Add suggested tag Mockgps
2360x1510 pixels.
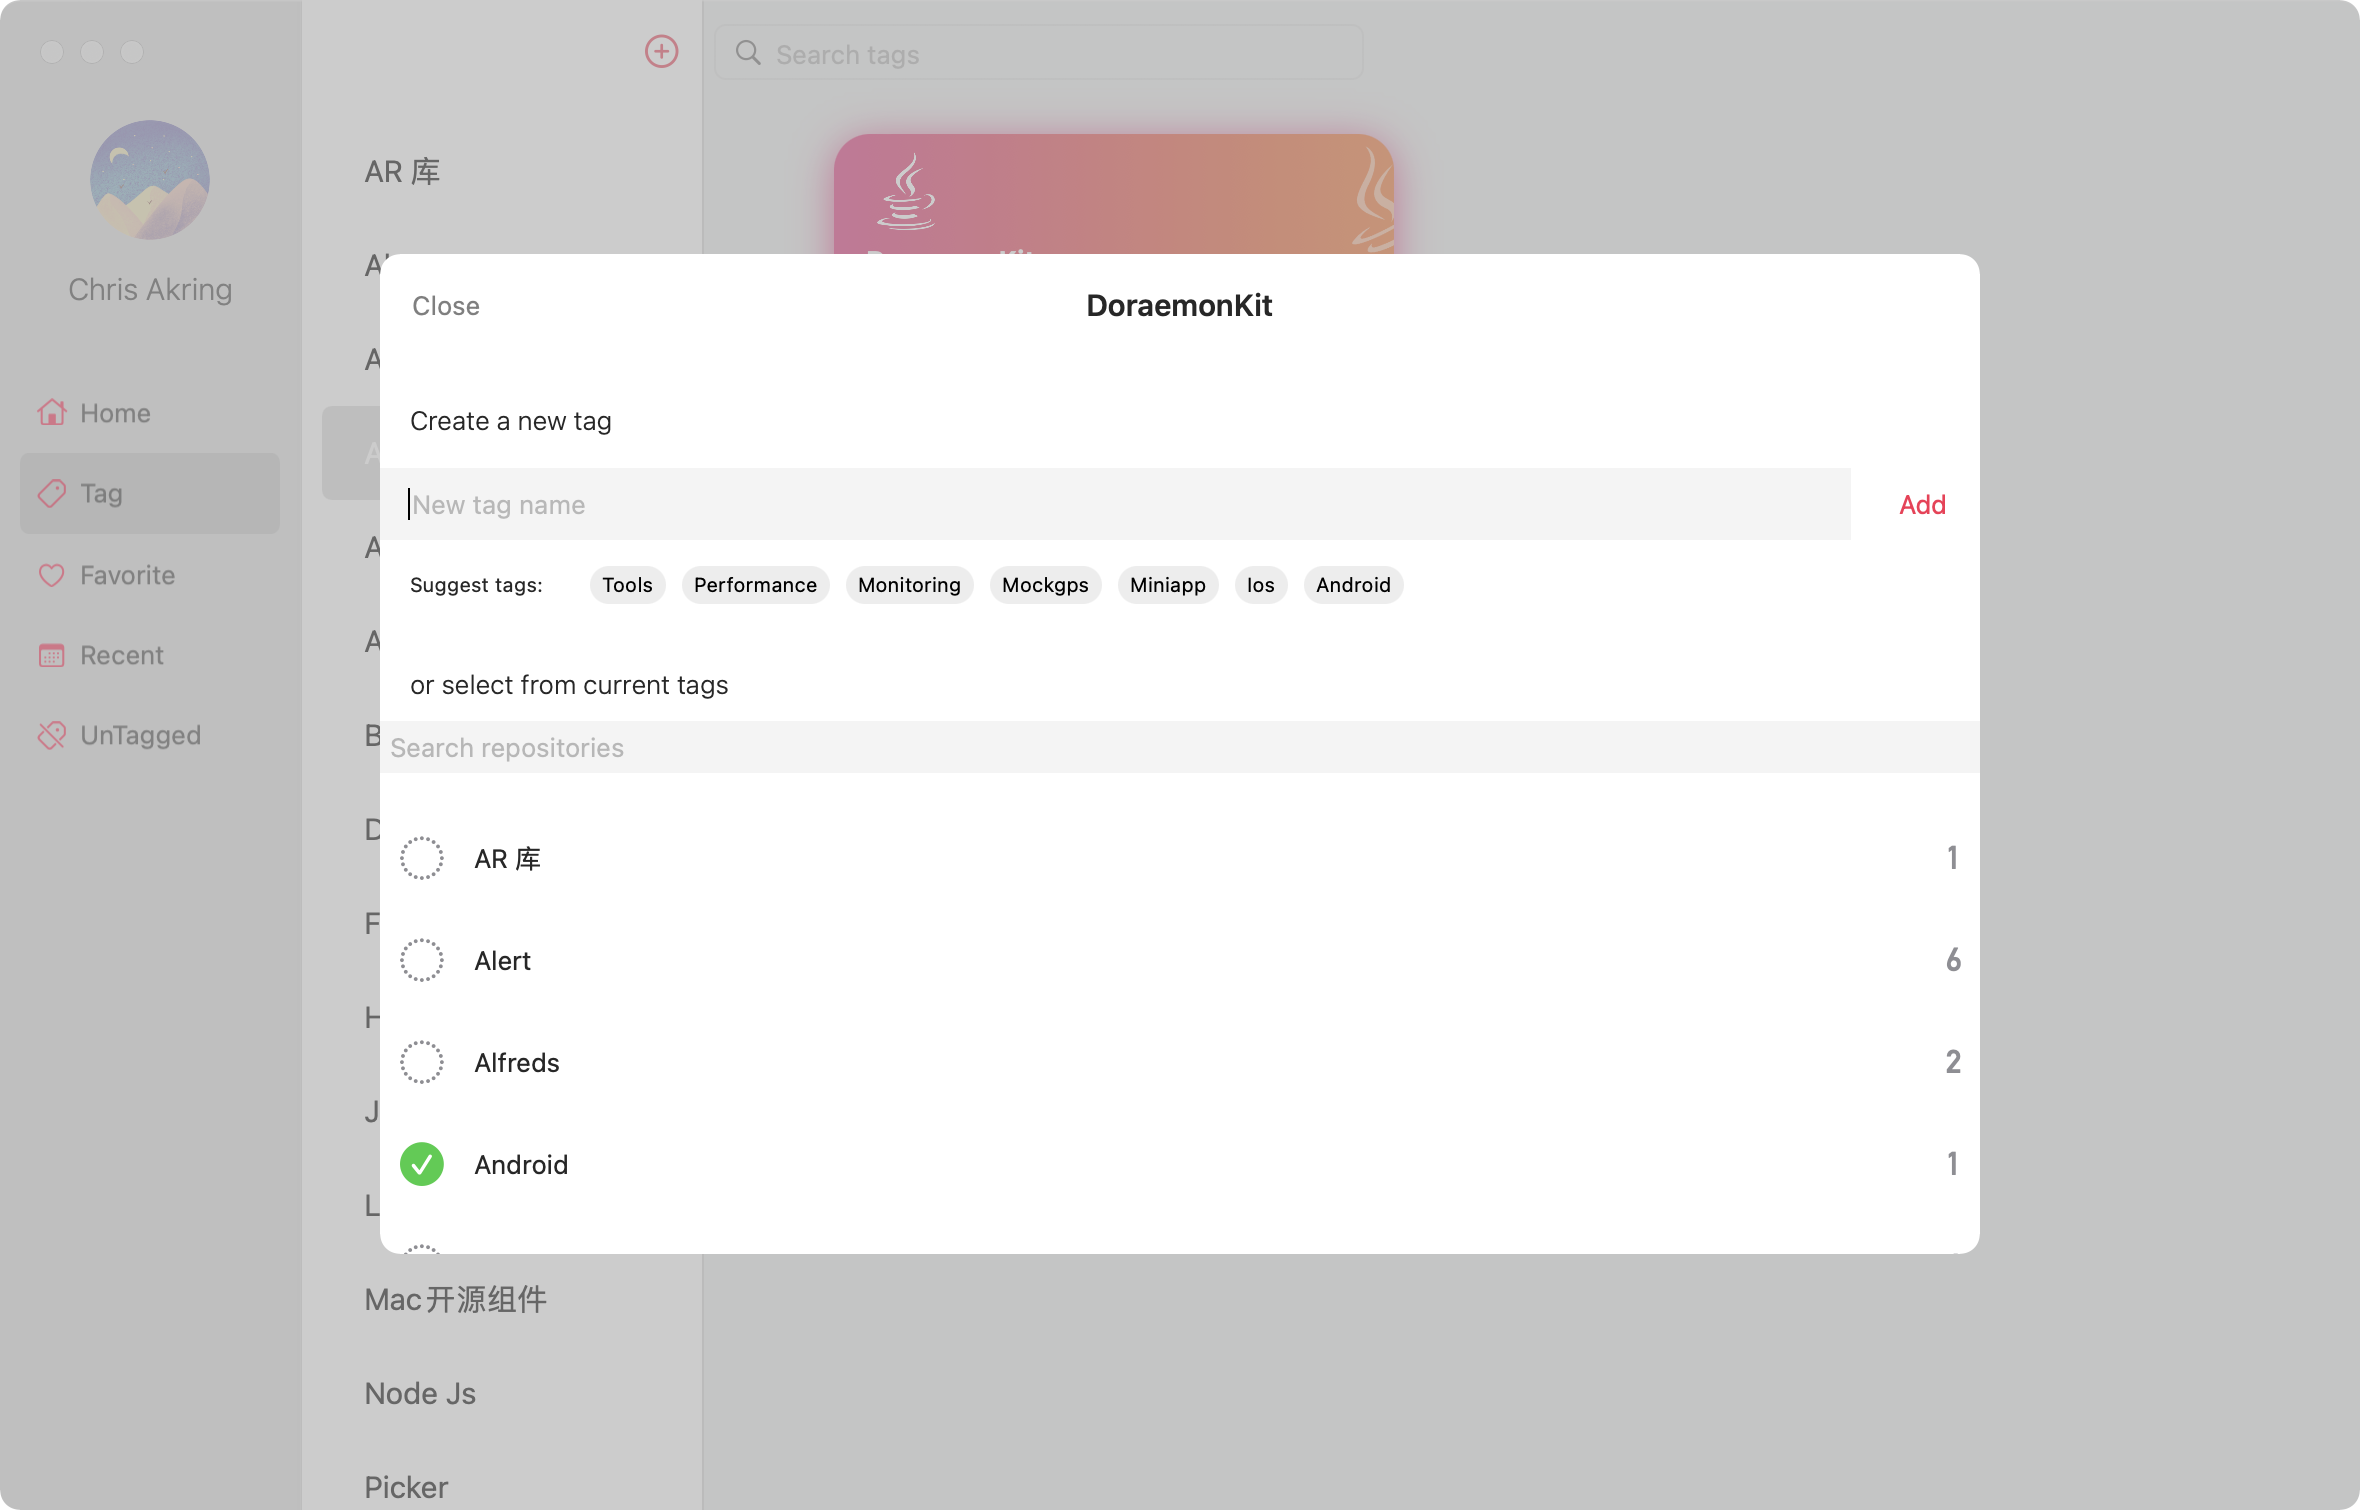coord(1045,585)
